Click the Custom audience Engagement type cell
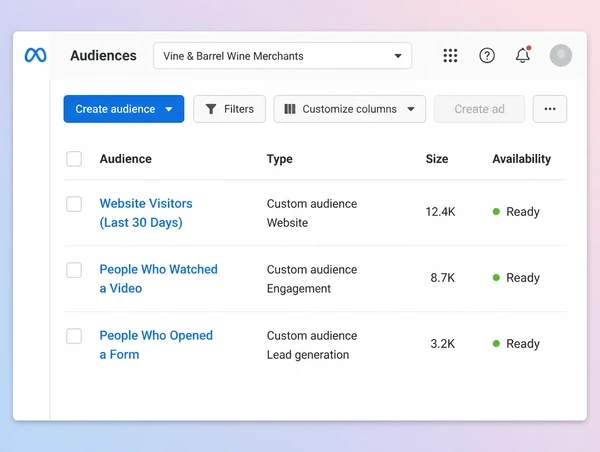The height and width of the screenshot is (452, 600). (x=312, y=279)
